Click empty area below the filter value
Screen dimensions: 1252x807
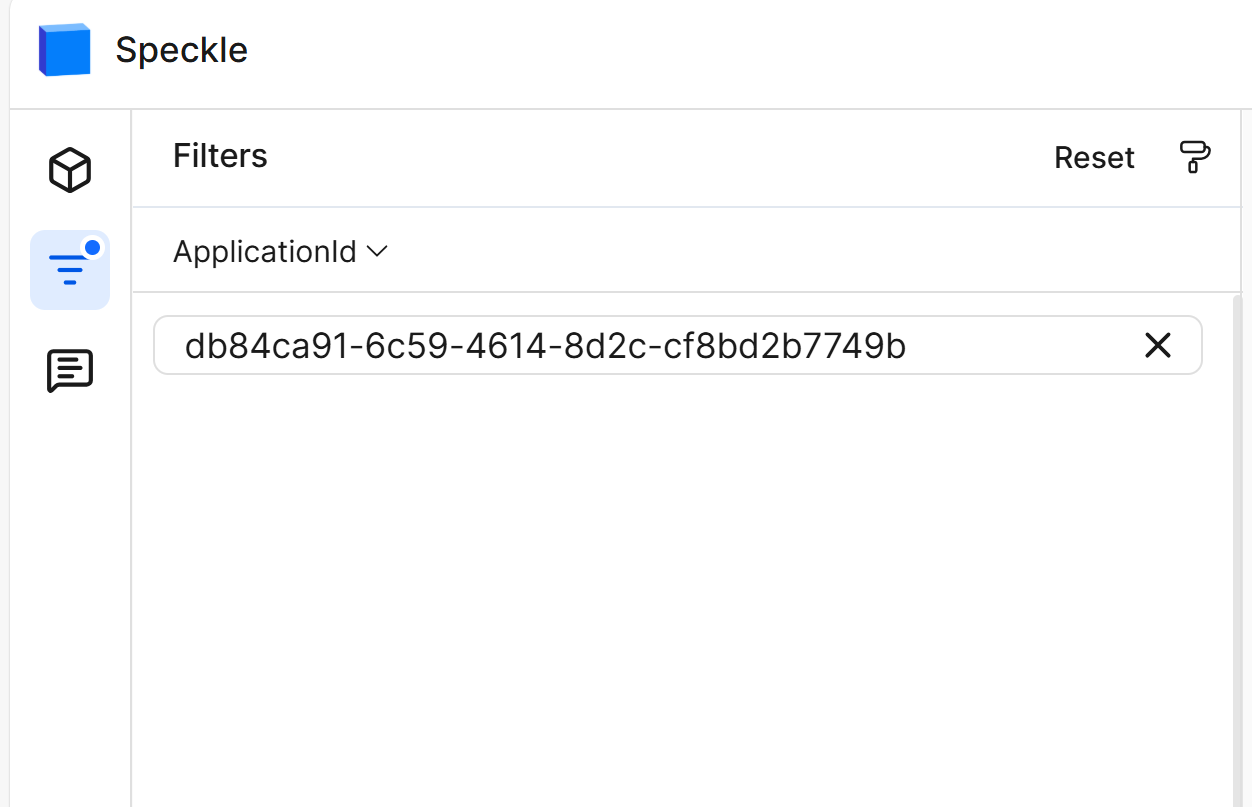click(x=680, y=580)
